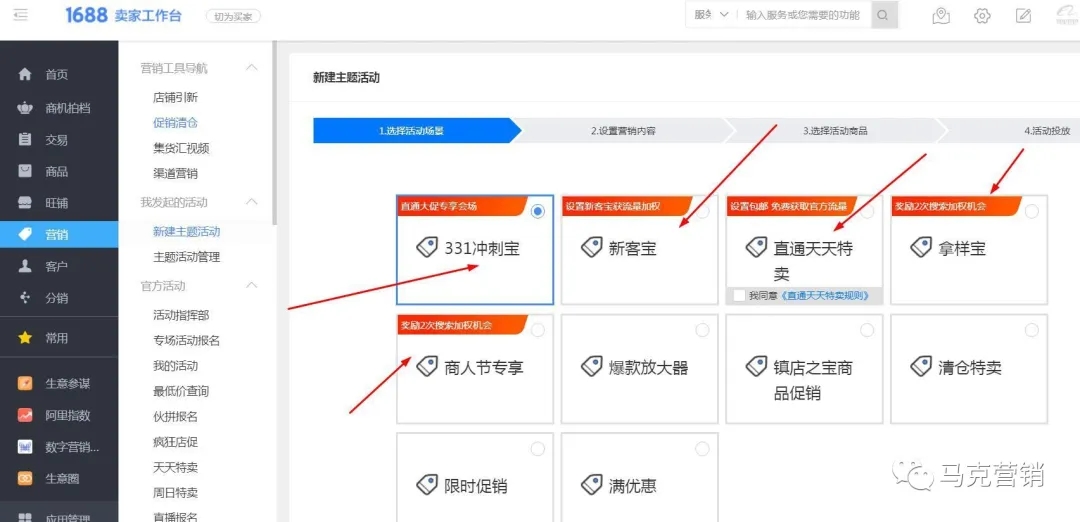The height and width of the screenshot is (522, 1080).
Task: Open 活动指挥部 menu item
Action: (x=181, y=315)
